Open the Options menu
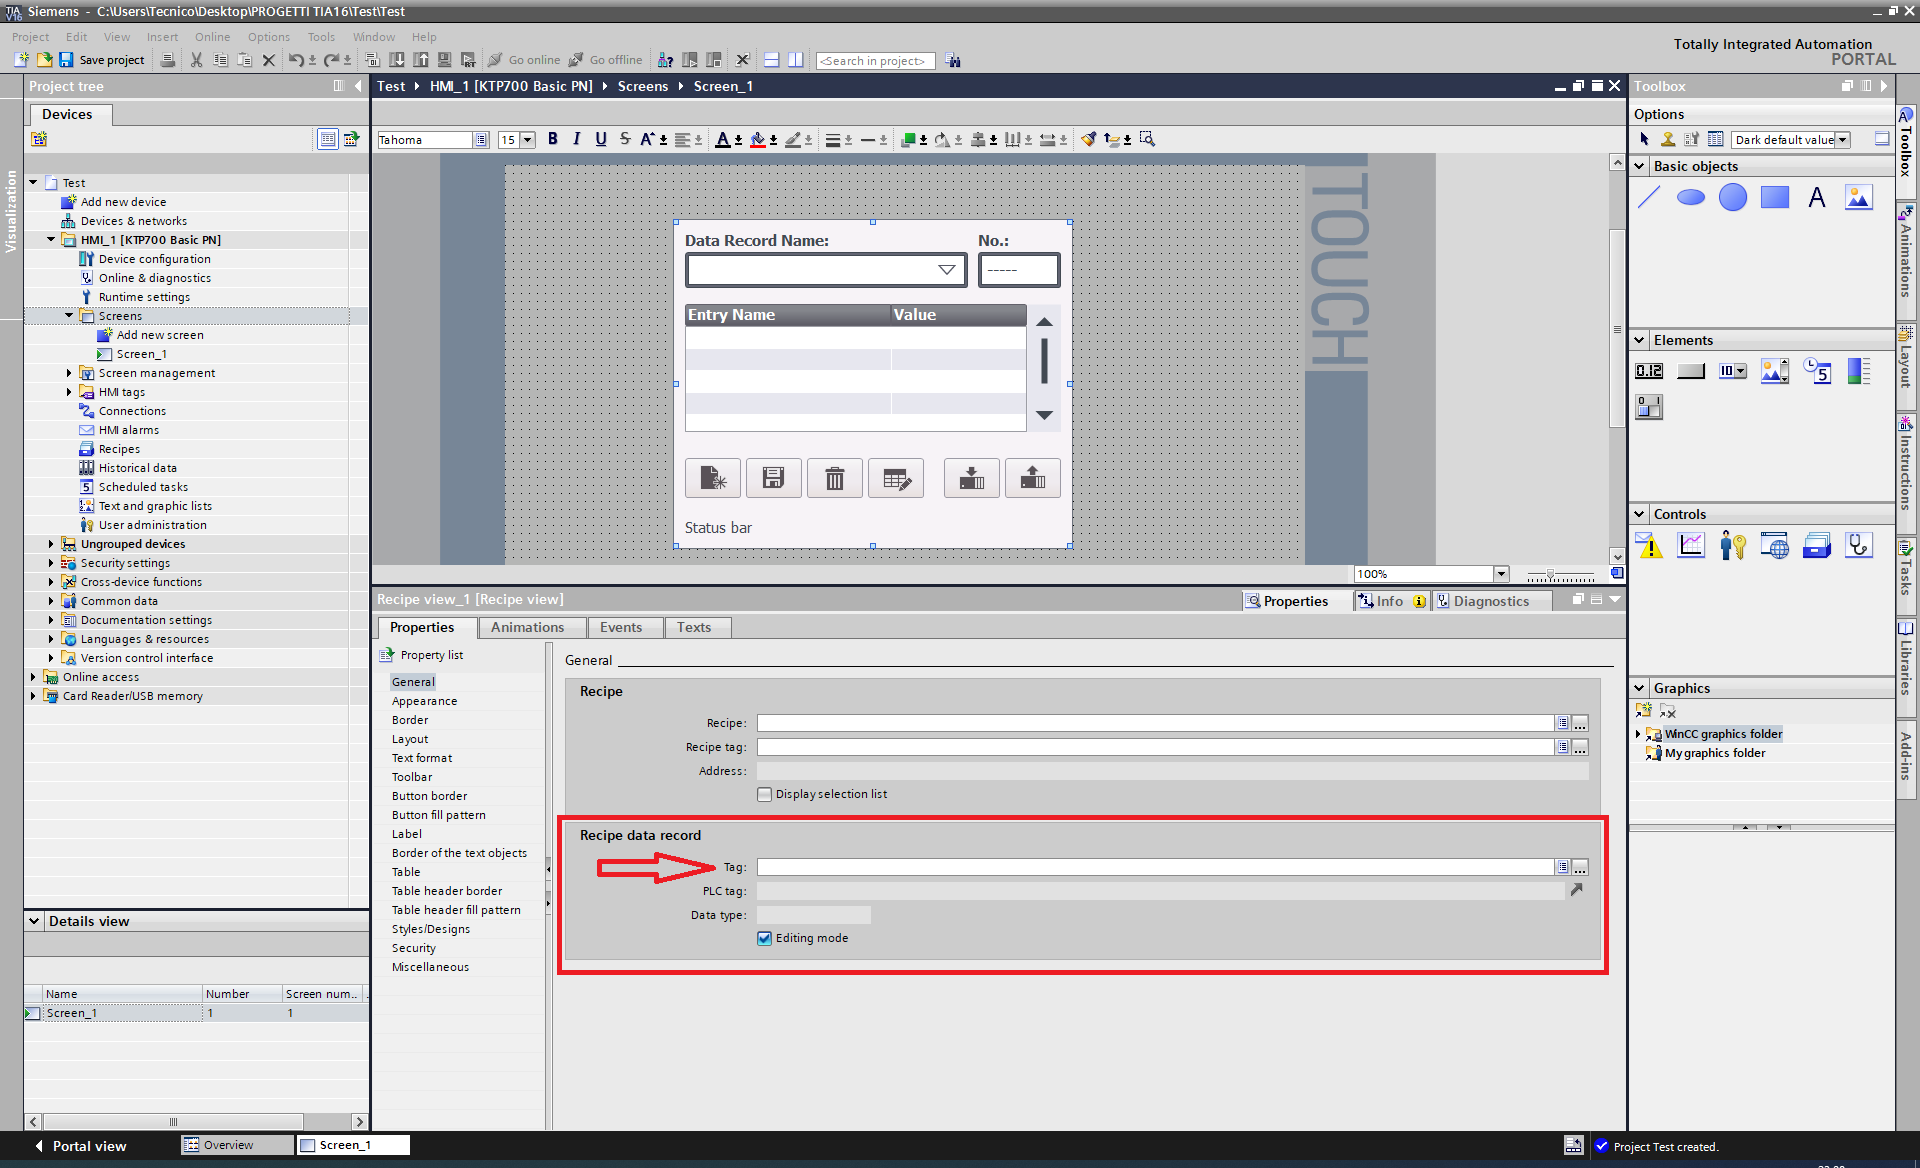1920x1168 pixels. tap(268, 37)
